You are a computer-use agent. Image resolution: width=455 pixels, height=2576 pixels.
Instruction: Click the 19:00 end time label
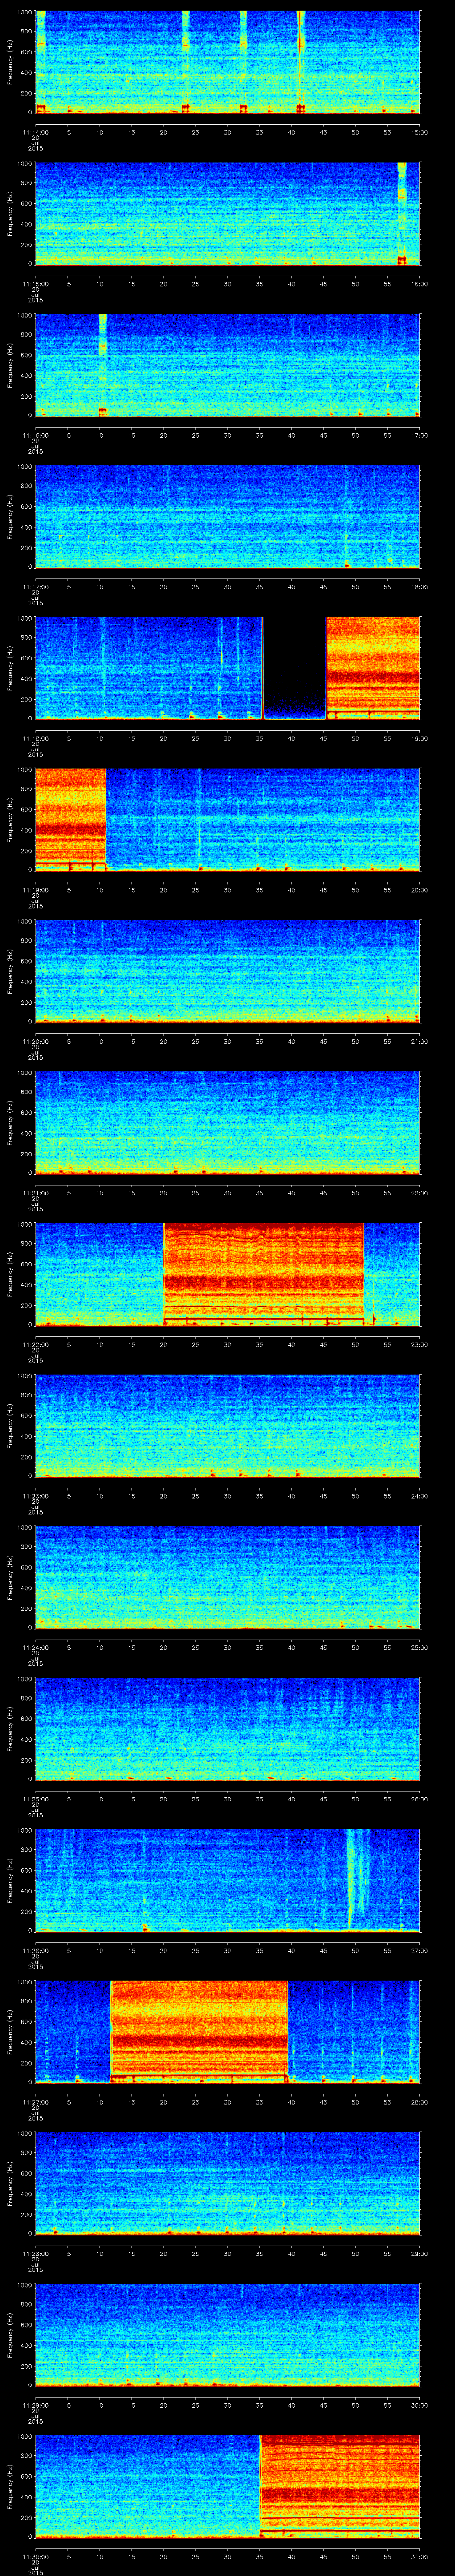tap(419, 738)
